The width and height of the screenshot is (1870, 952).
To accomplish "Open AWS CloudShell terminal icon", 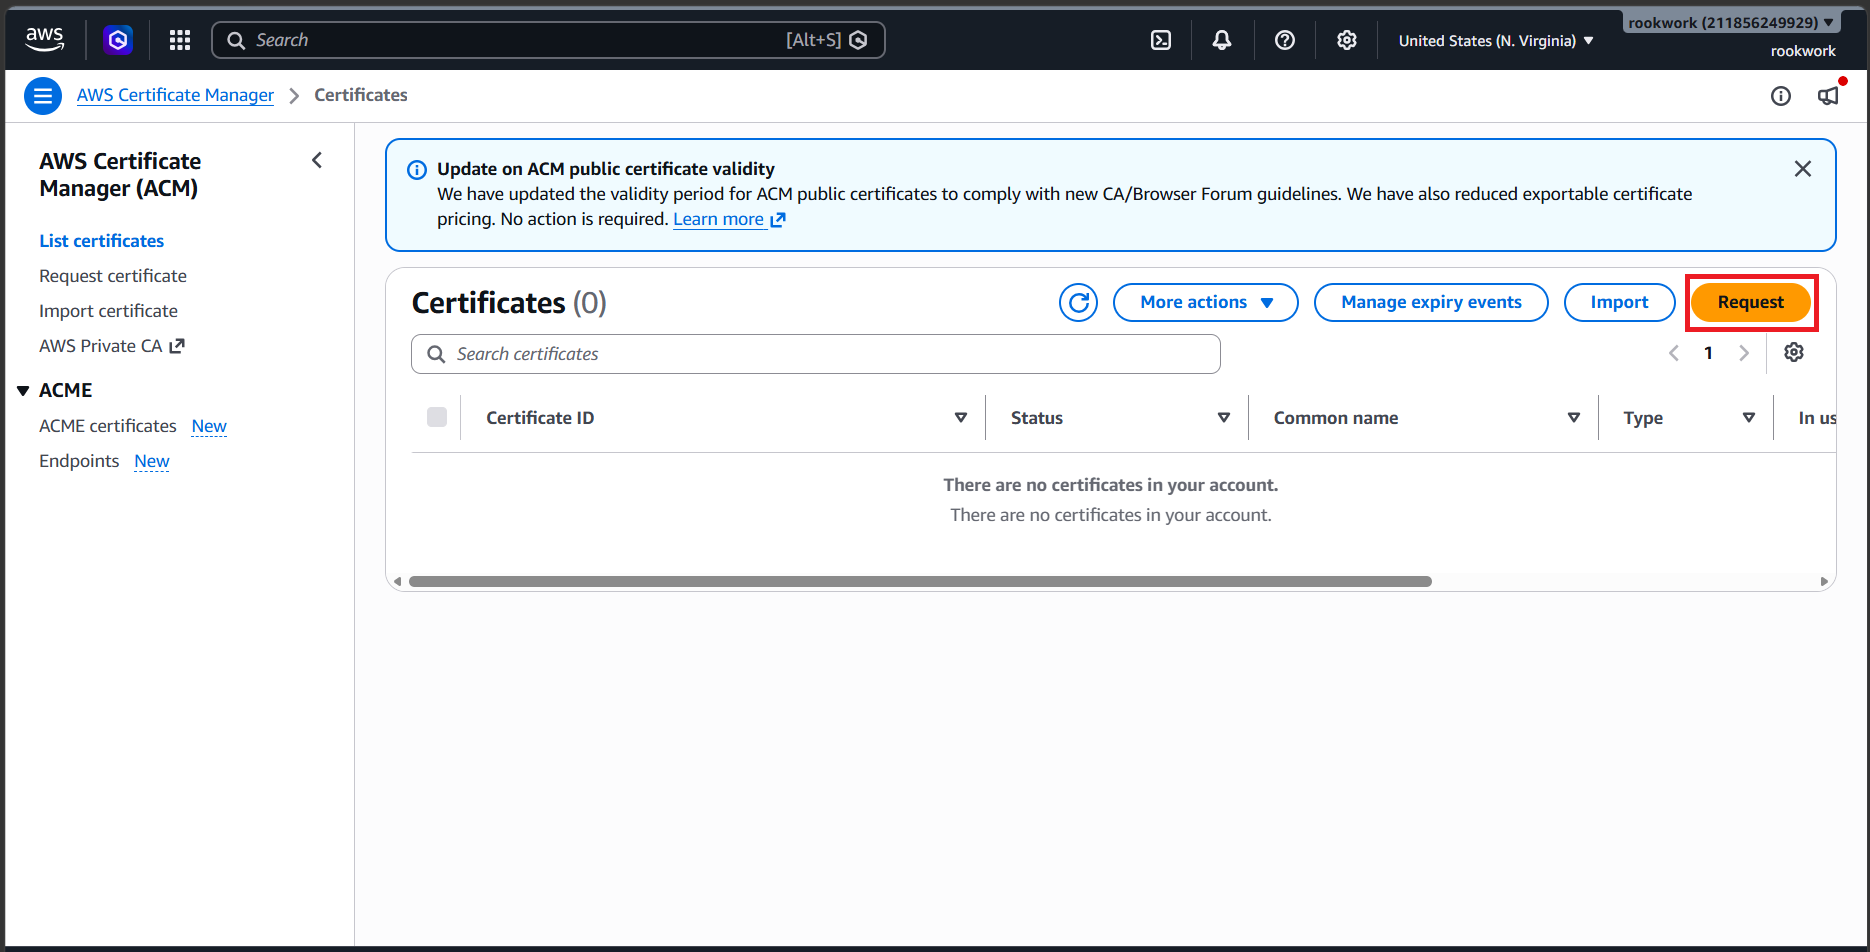I will pos(1161,40).
